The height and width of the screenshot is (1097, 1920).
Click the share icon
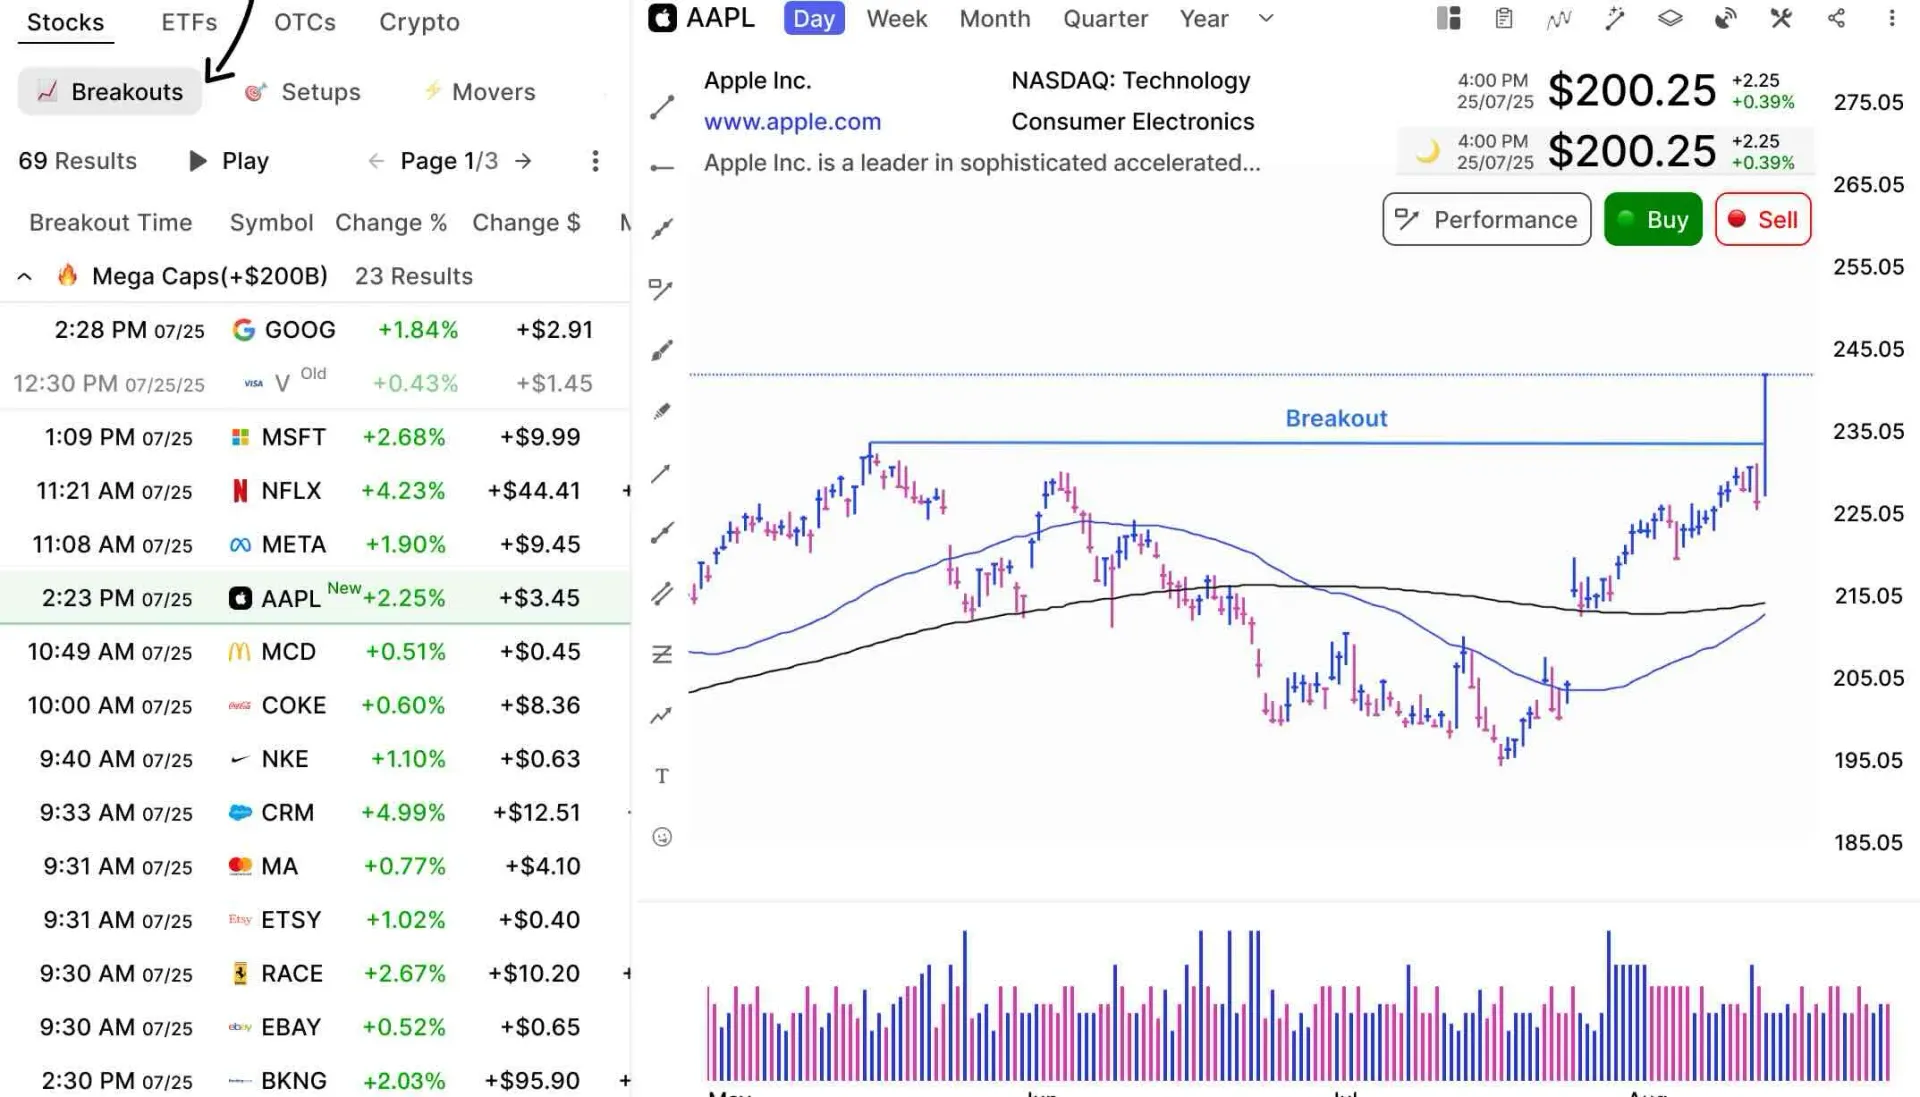pyautogui.click(x=1836, y=19)
